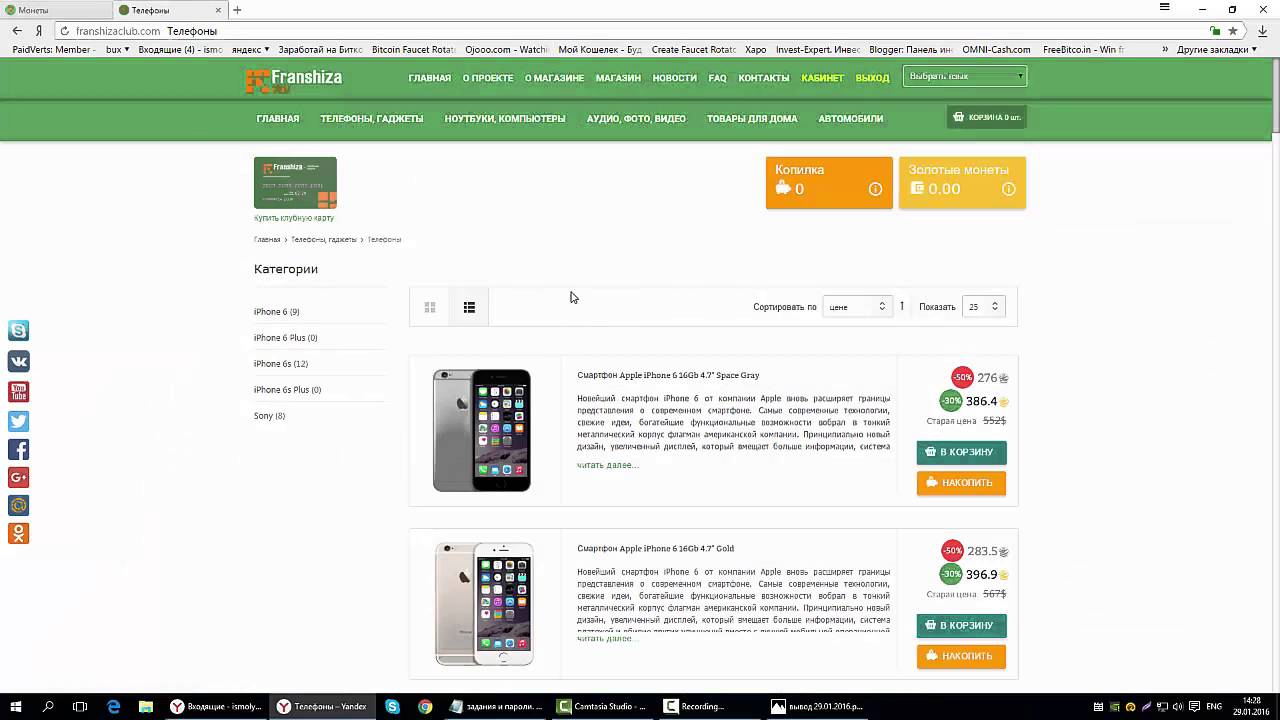
Task: Click the КОРЗИНА 0 шт. cart button
Action: tap(987, 117)
